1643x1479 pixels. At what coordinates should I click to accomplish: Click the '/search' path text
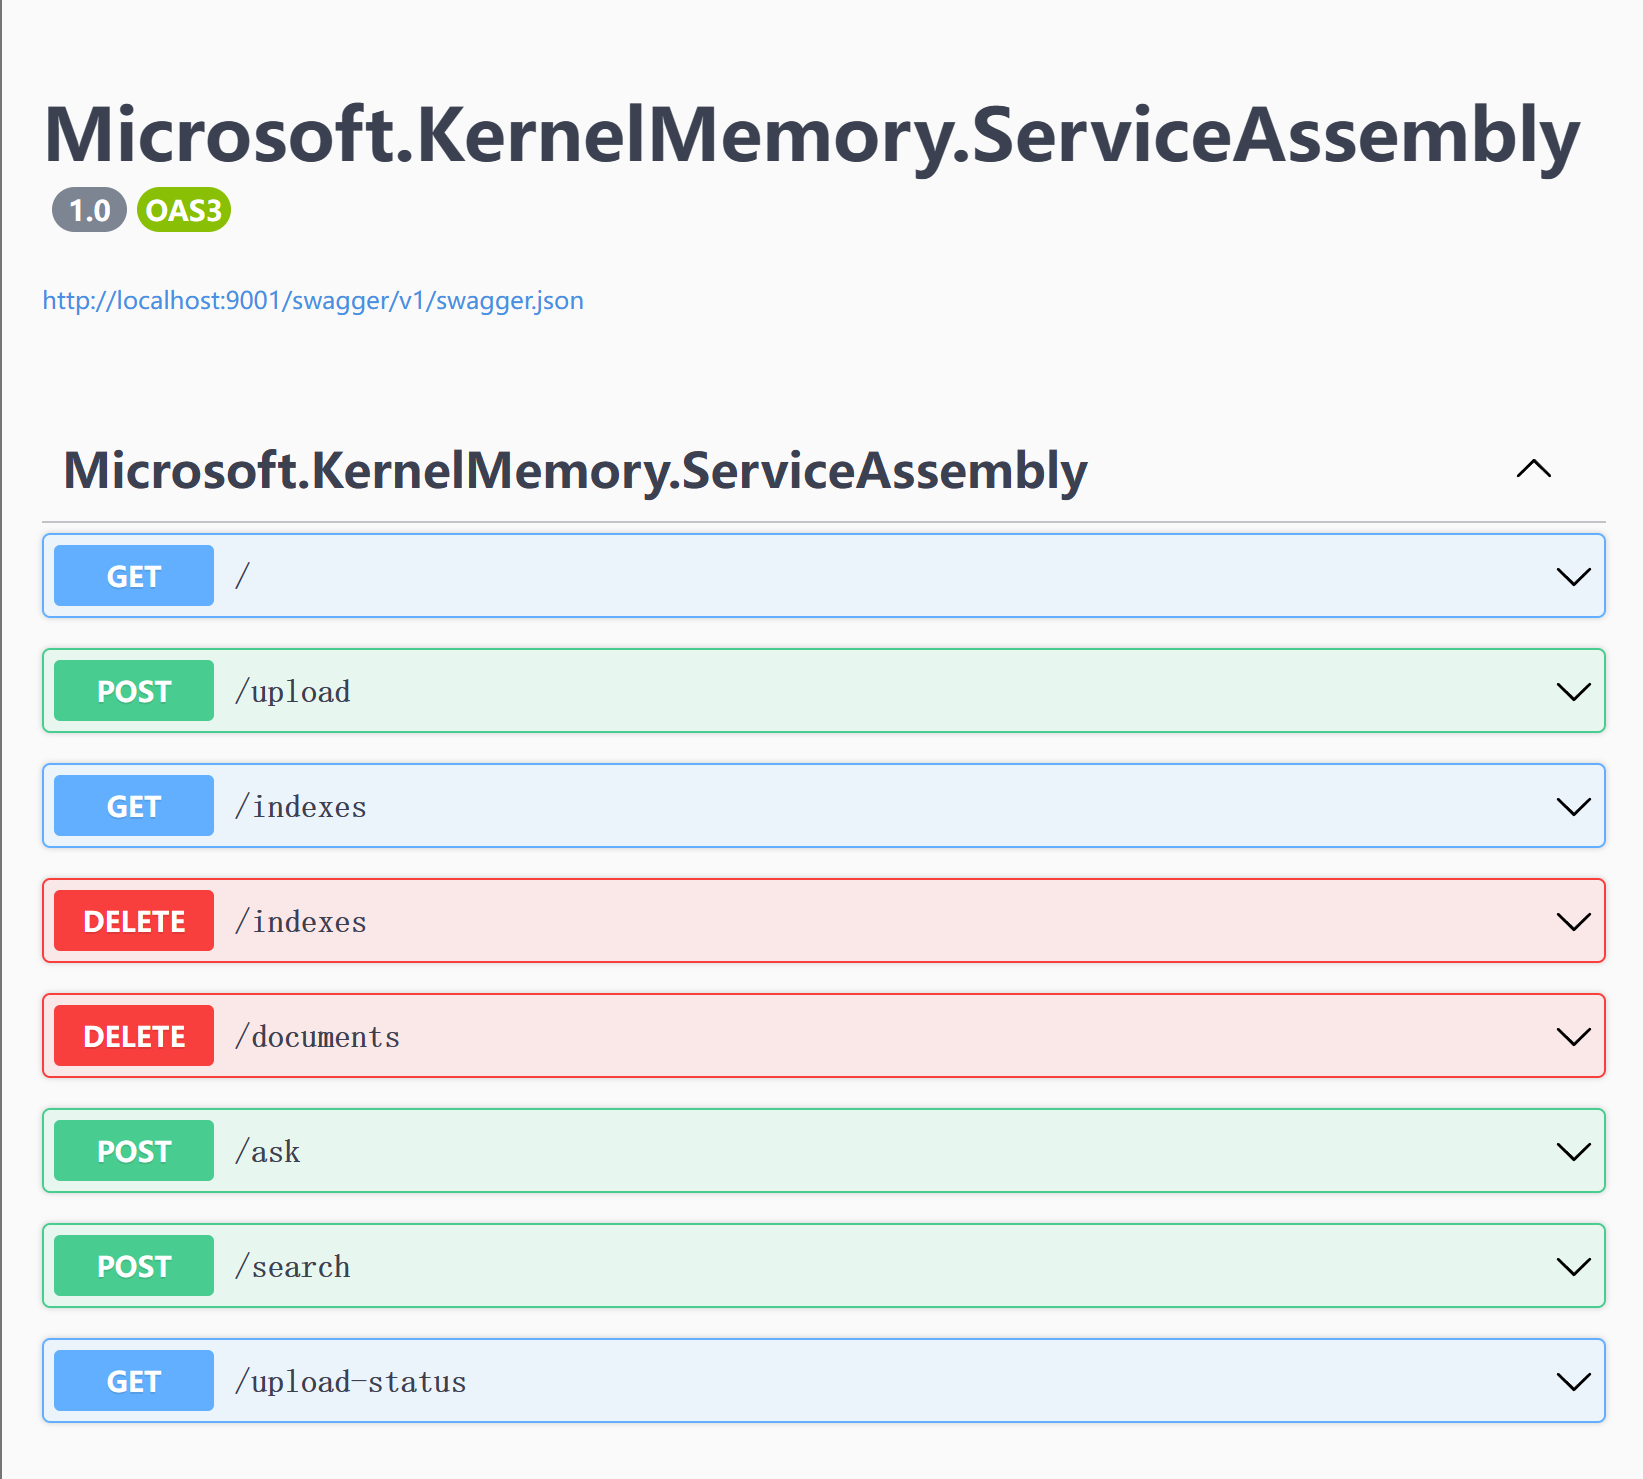(x=292, y=1267)
